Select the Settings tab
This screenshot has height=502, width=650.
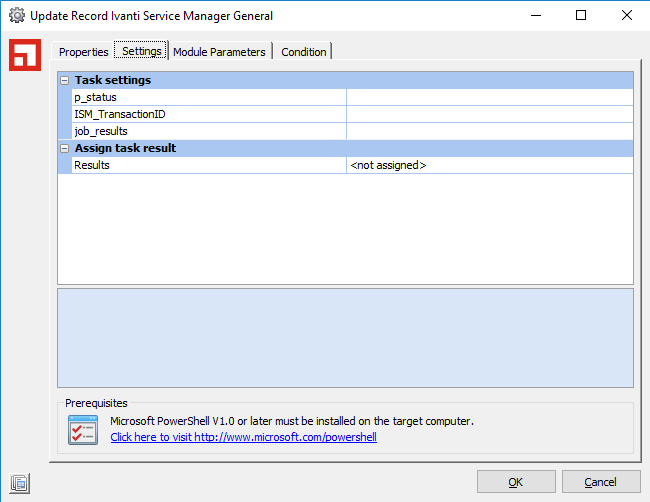pos(141,51)
